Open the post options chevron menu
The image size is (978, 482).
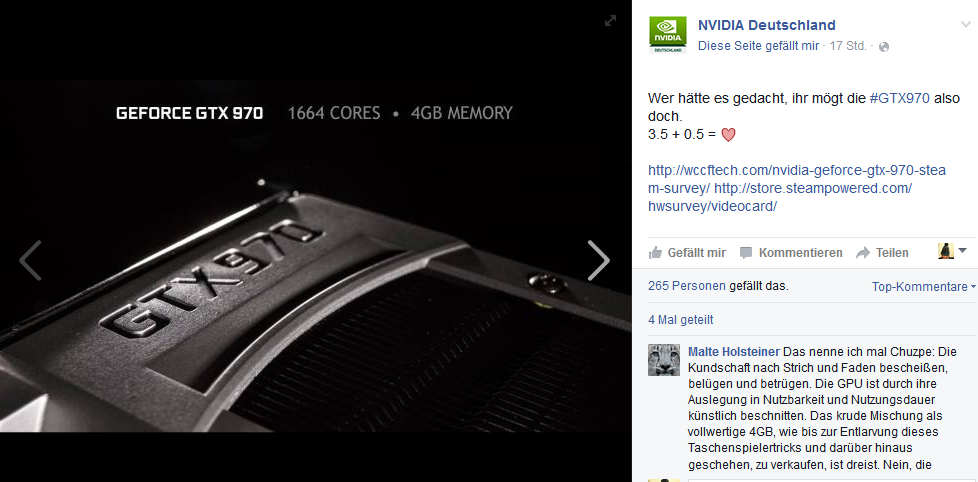pyautogui.click(x=966, y=24)
